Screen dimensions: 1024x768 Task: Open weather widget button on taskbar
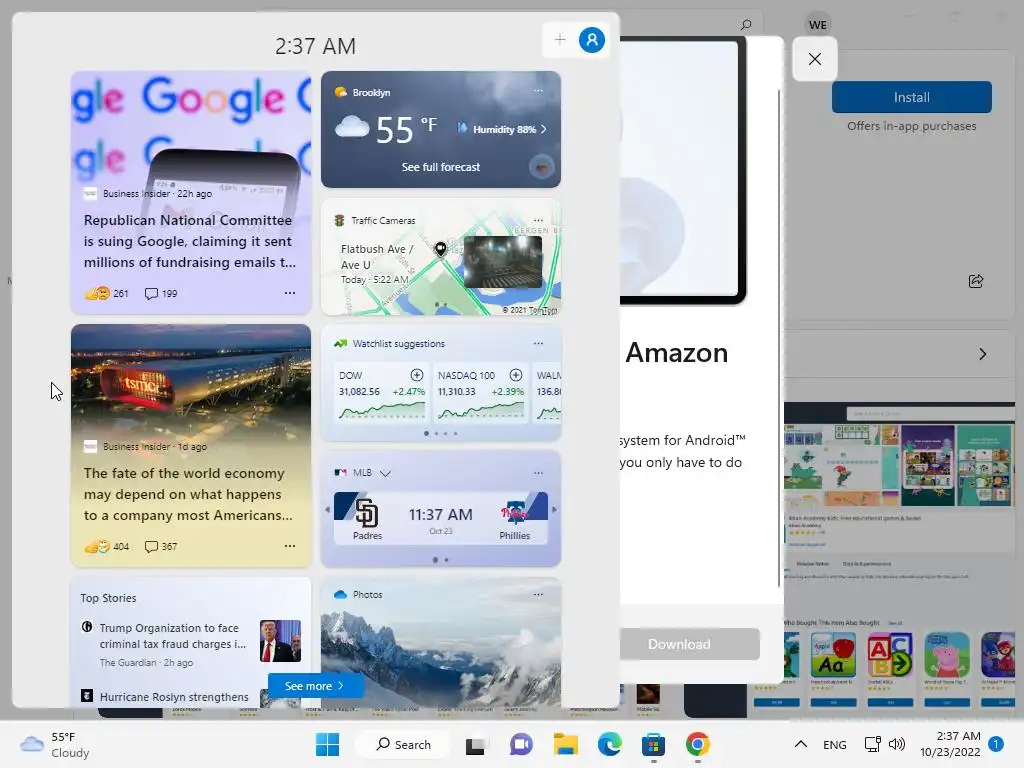(x=55, y=744)
